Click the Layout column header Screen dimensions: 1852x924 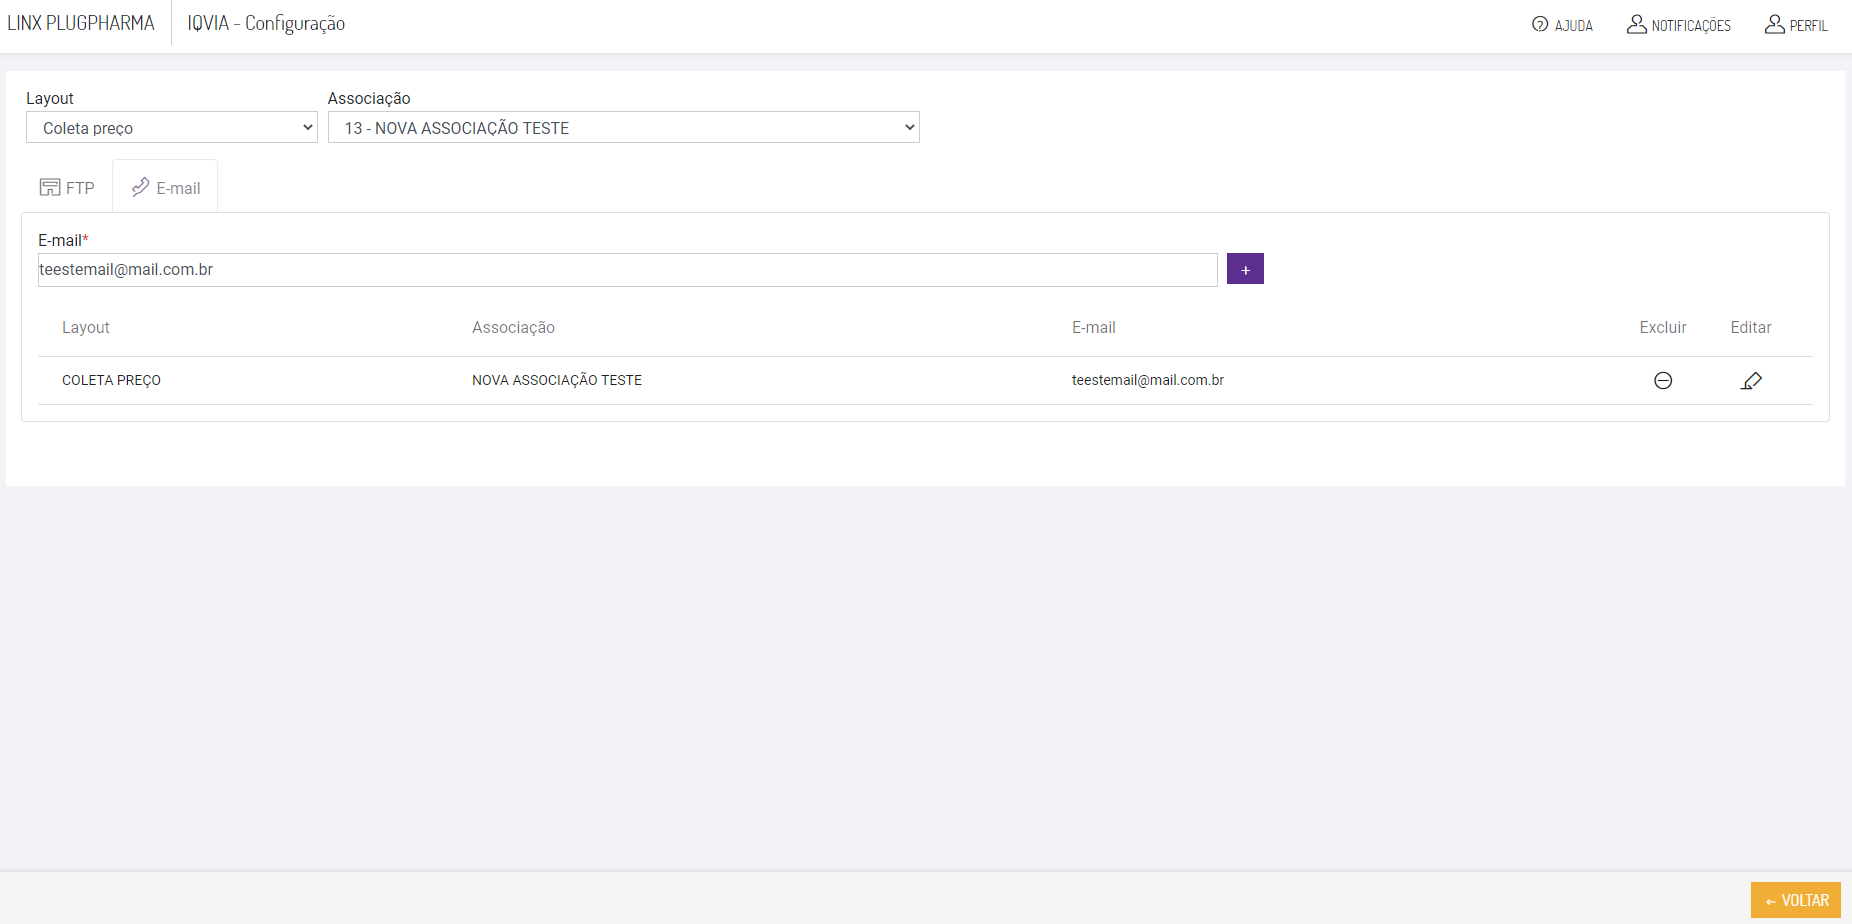click(x=86, y=327)
